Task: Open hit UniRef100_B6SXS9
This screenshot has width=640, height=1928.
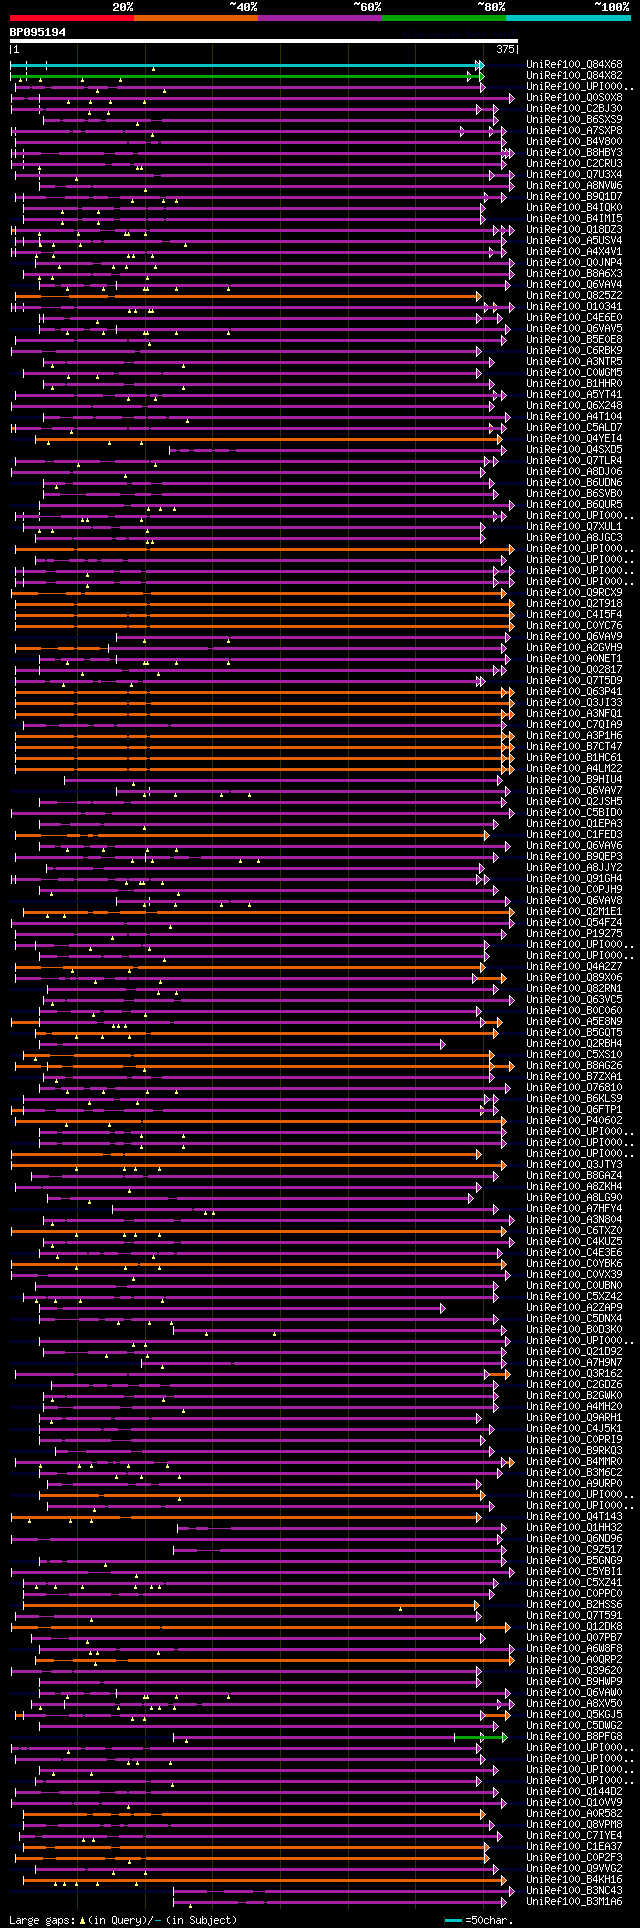Action: tap(574, 120)
